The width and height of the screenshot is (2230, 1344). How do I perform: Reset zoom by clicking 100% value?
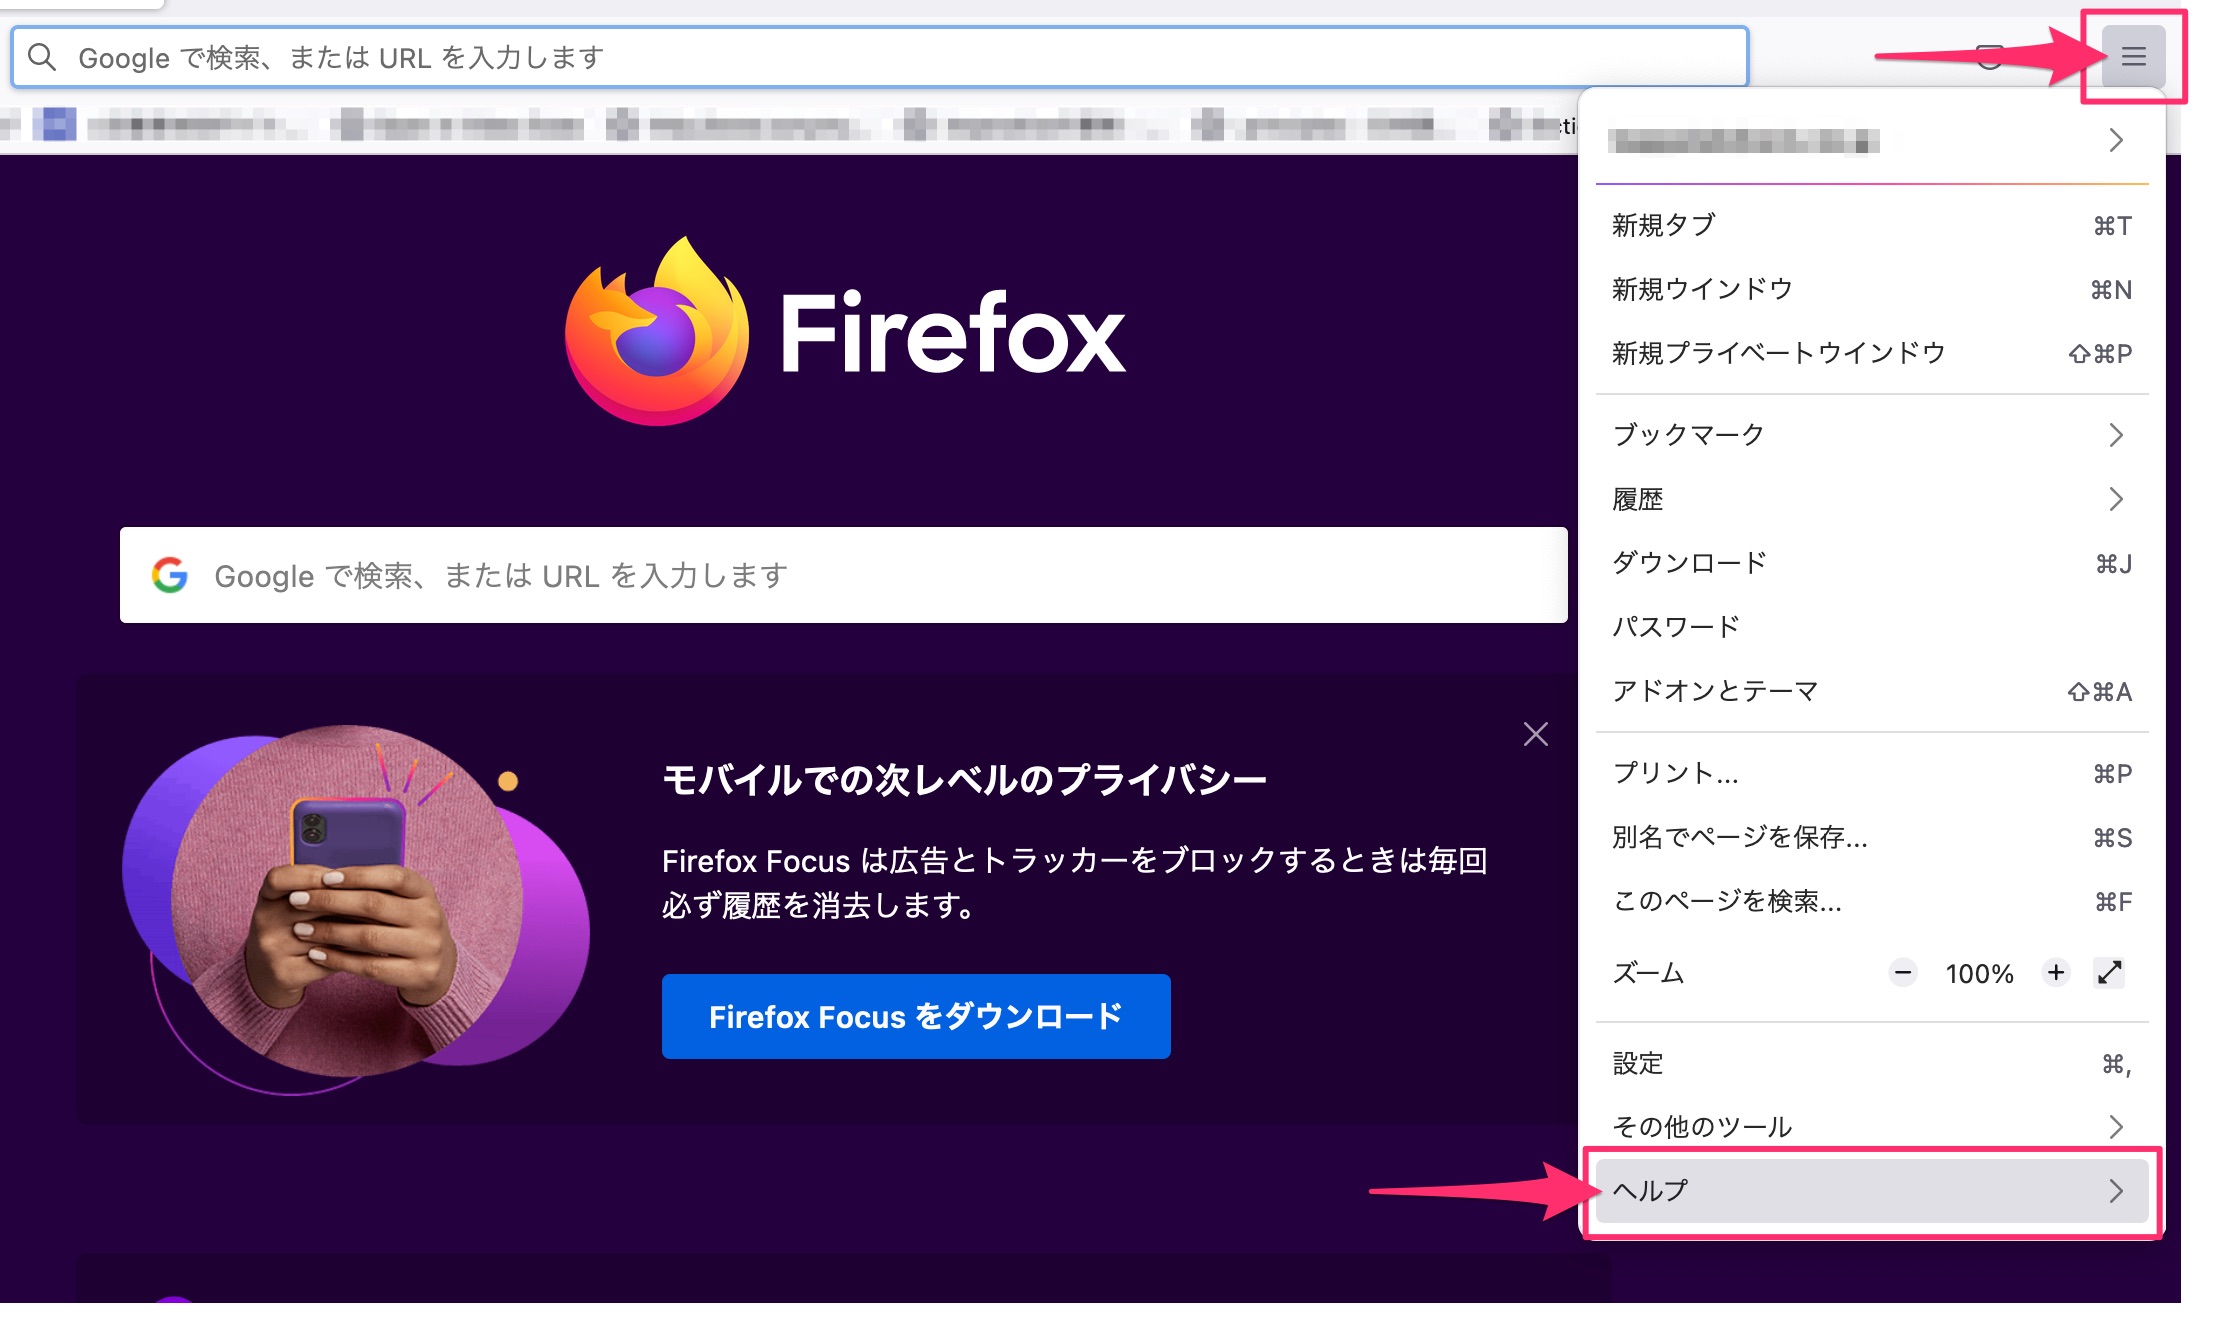click(1979, 973)
